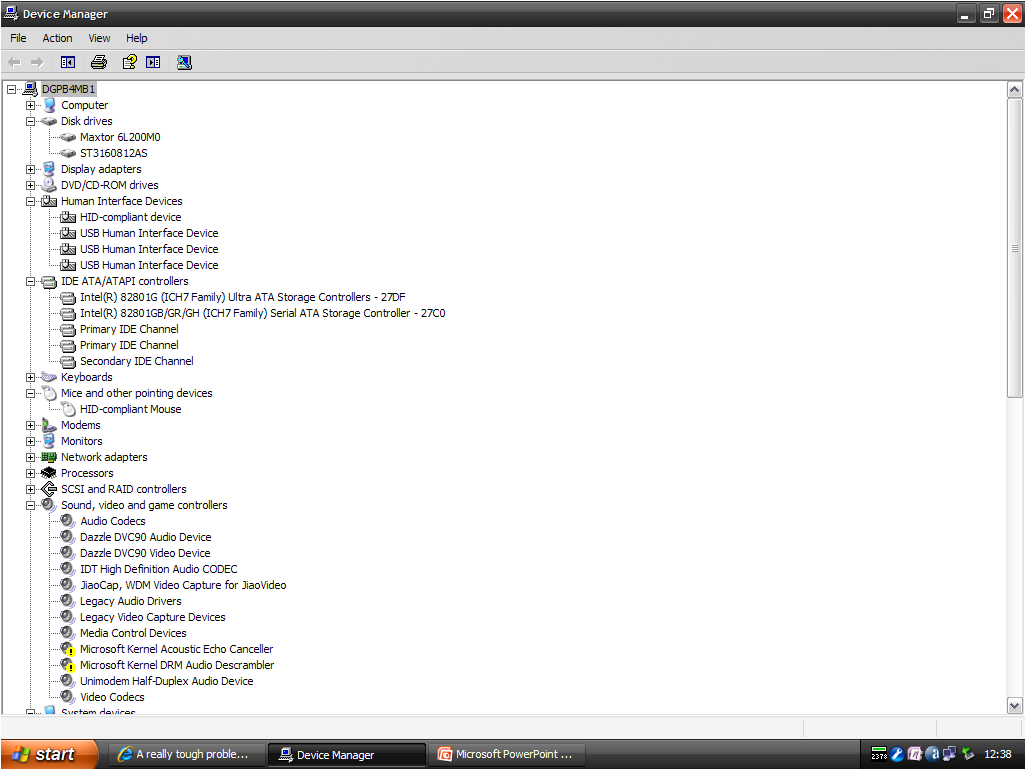Click the Print toolbar icon
The width and height of the screenshot is (1026, 770).
[x=99, y=62]
